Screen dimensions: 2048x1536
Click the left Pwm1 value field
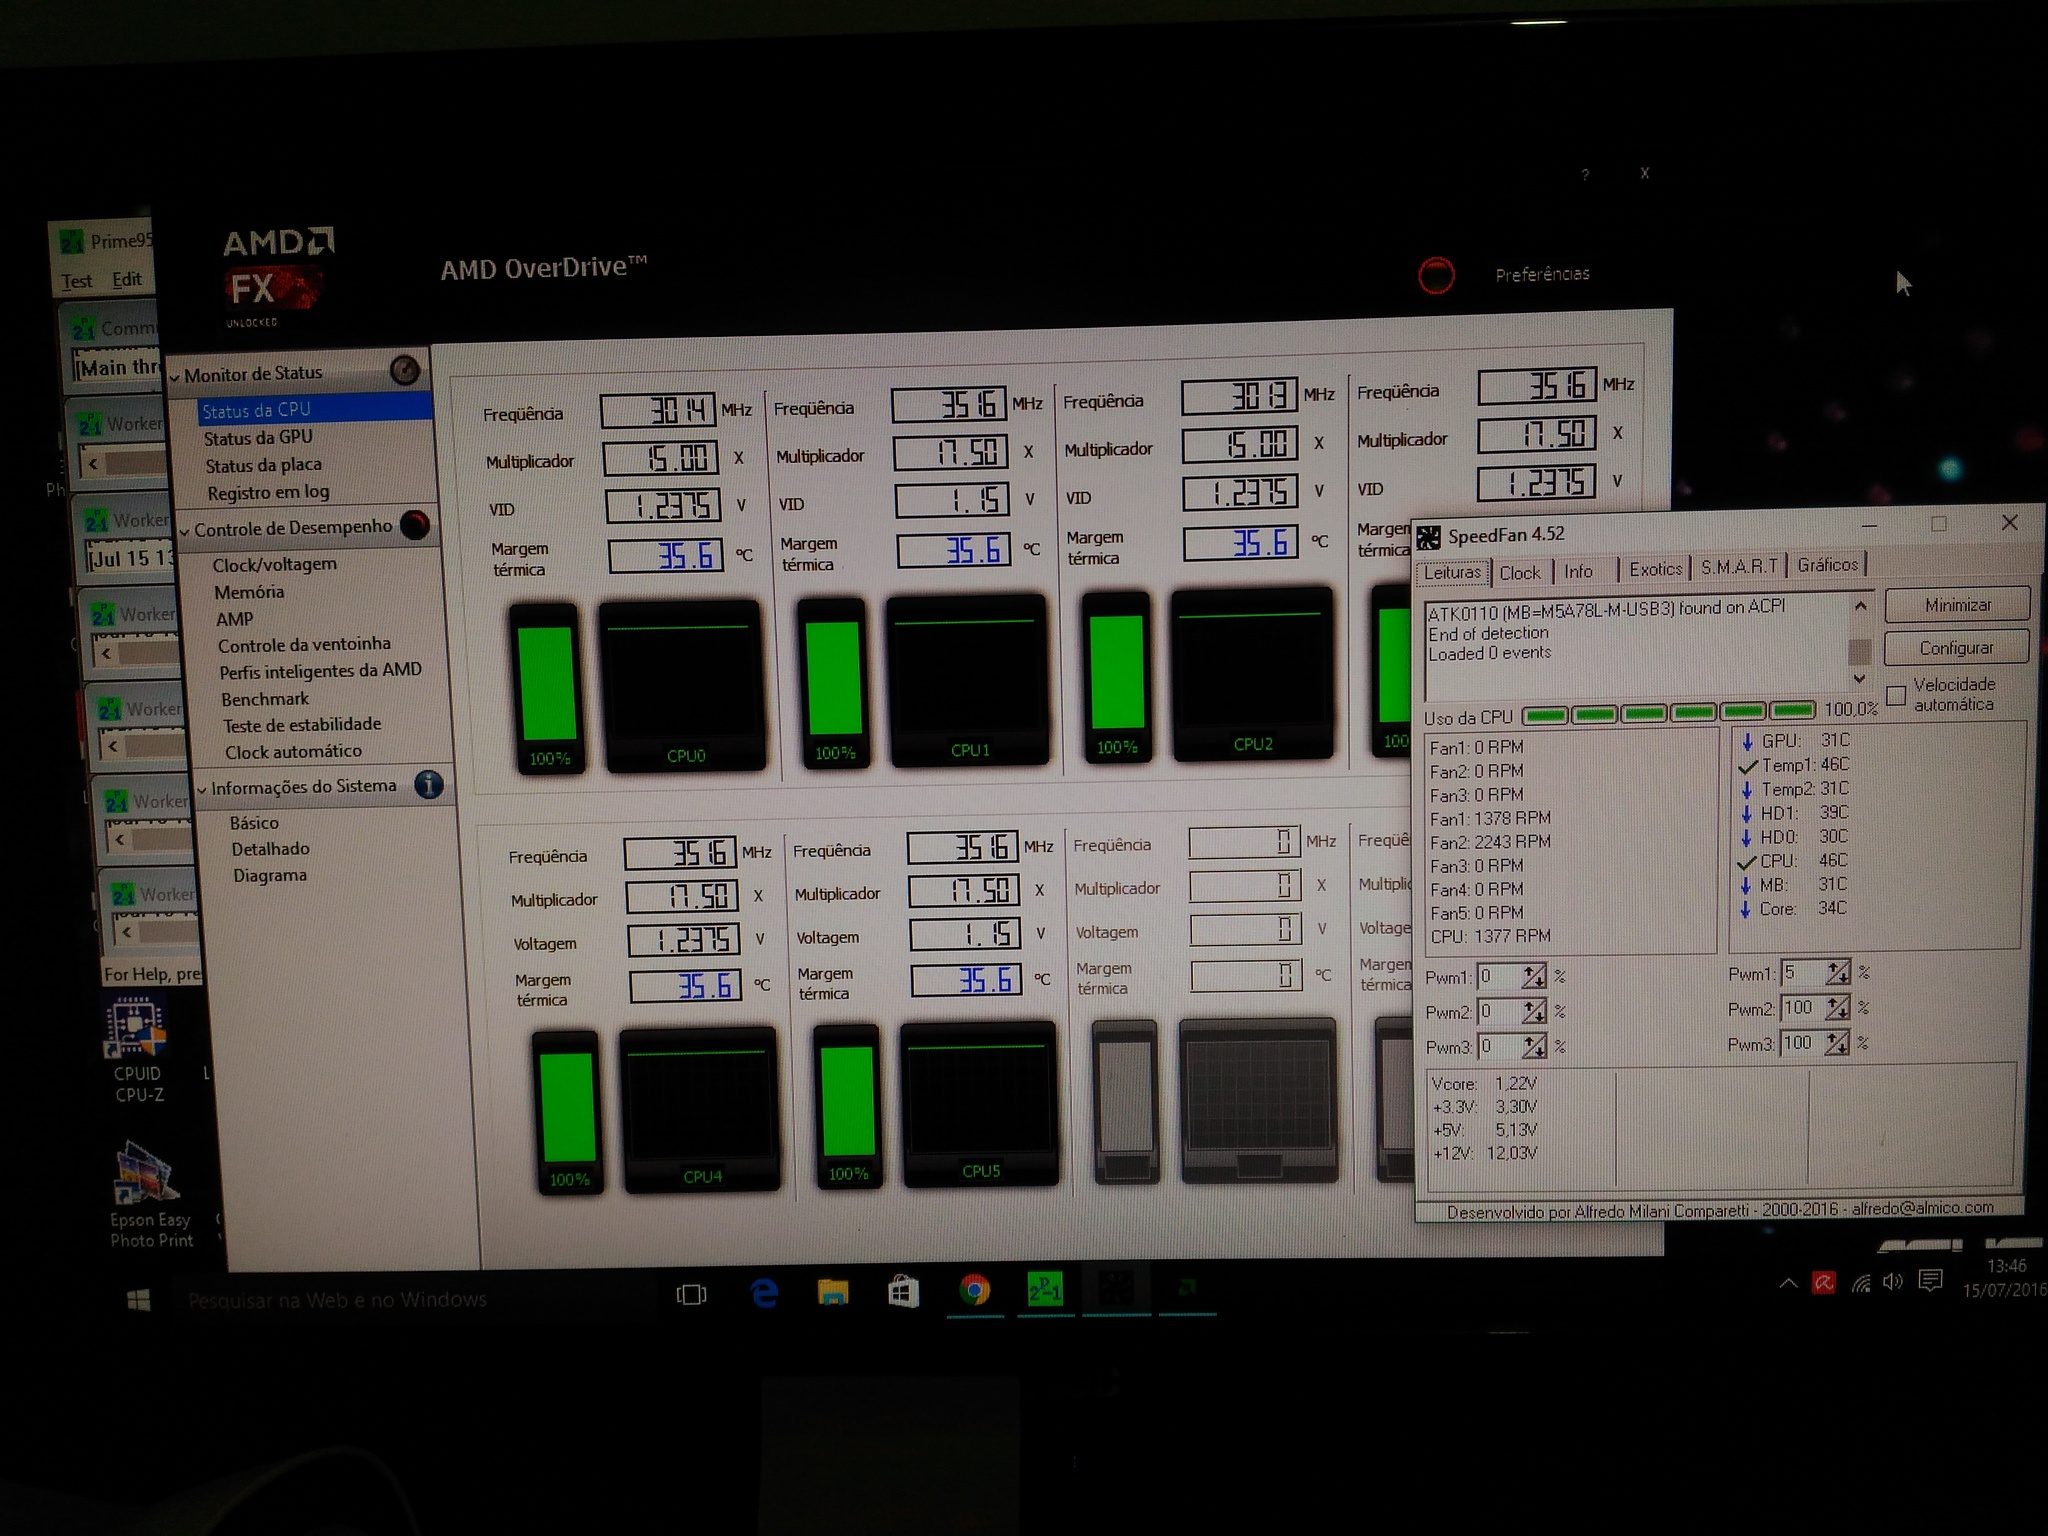tap(1500, 976)
